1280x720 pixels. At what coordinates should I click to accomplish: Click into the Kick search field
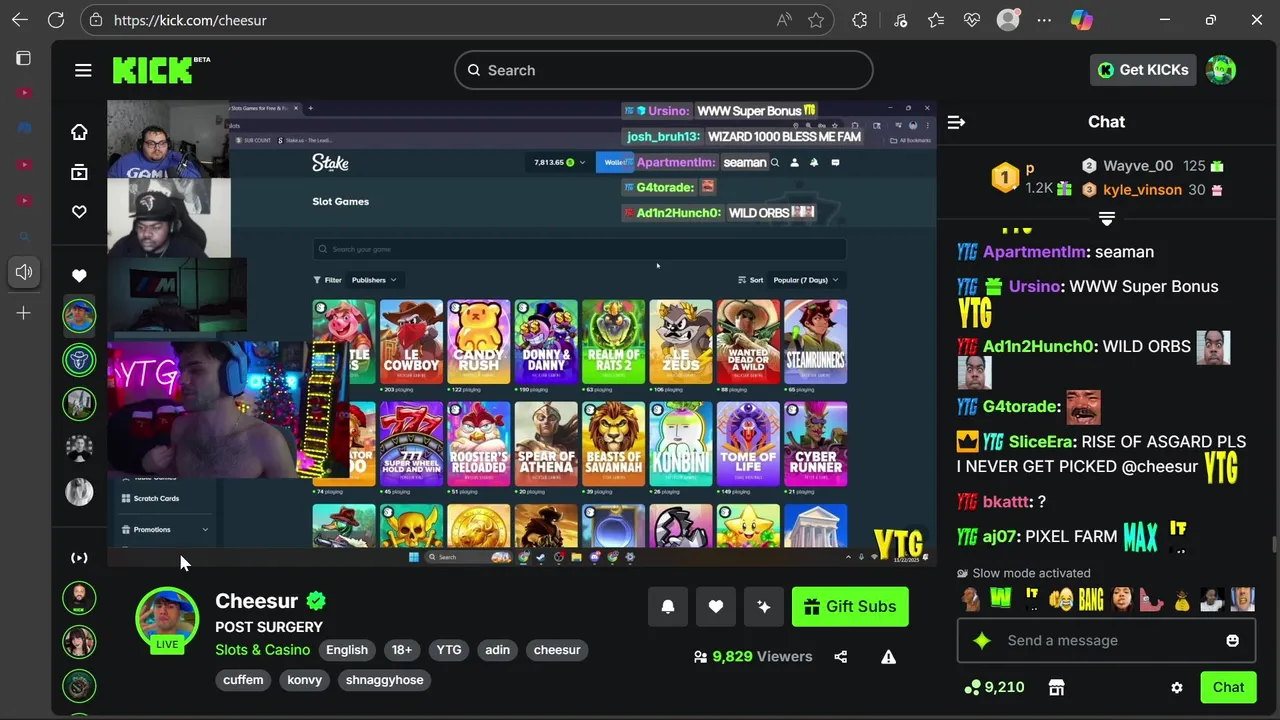(x=664, y=70)
